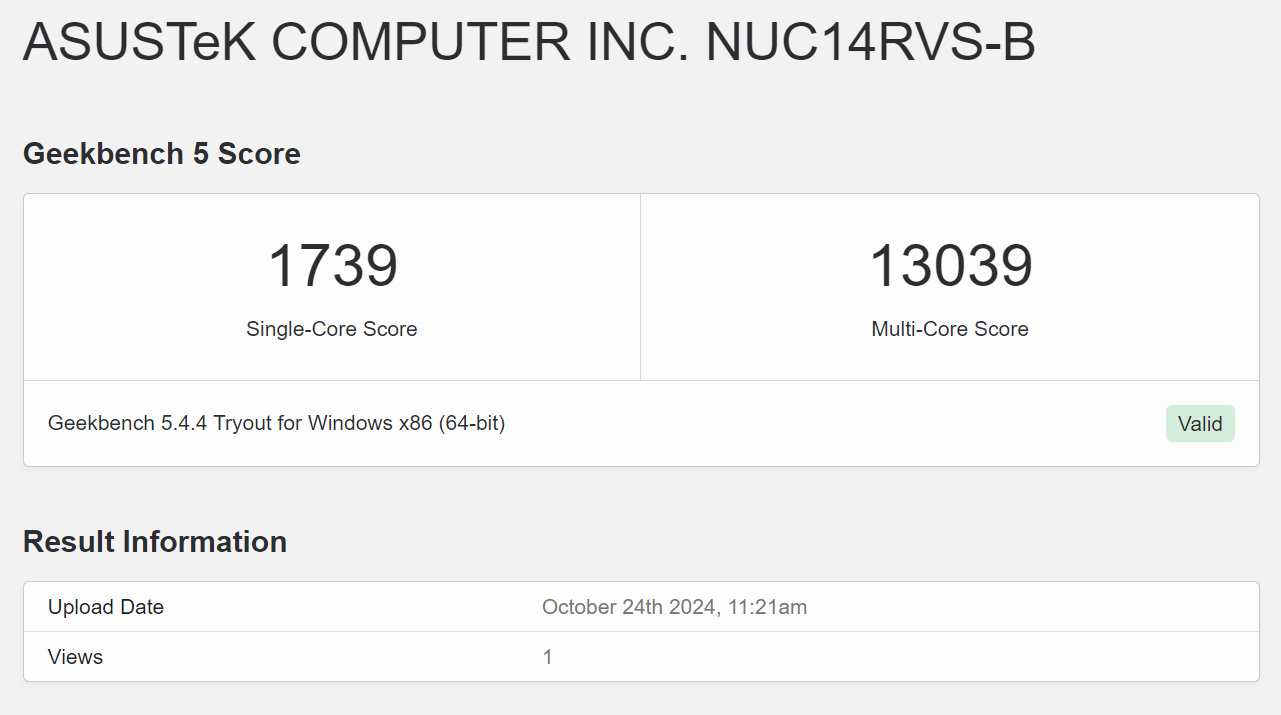
Task: Select the Multi-Core Score label
Action: pyautogui.click(x=950, y=329)
